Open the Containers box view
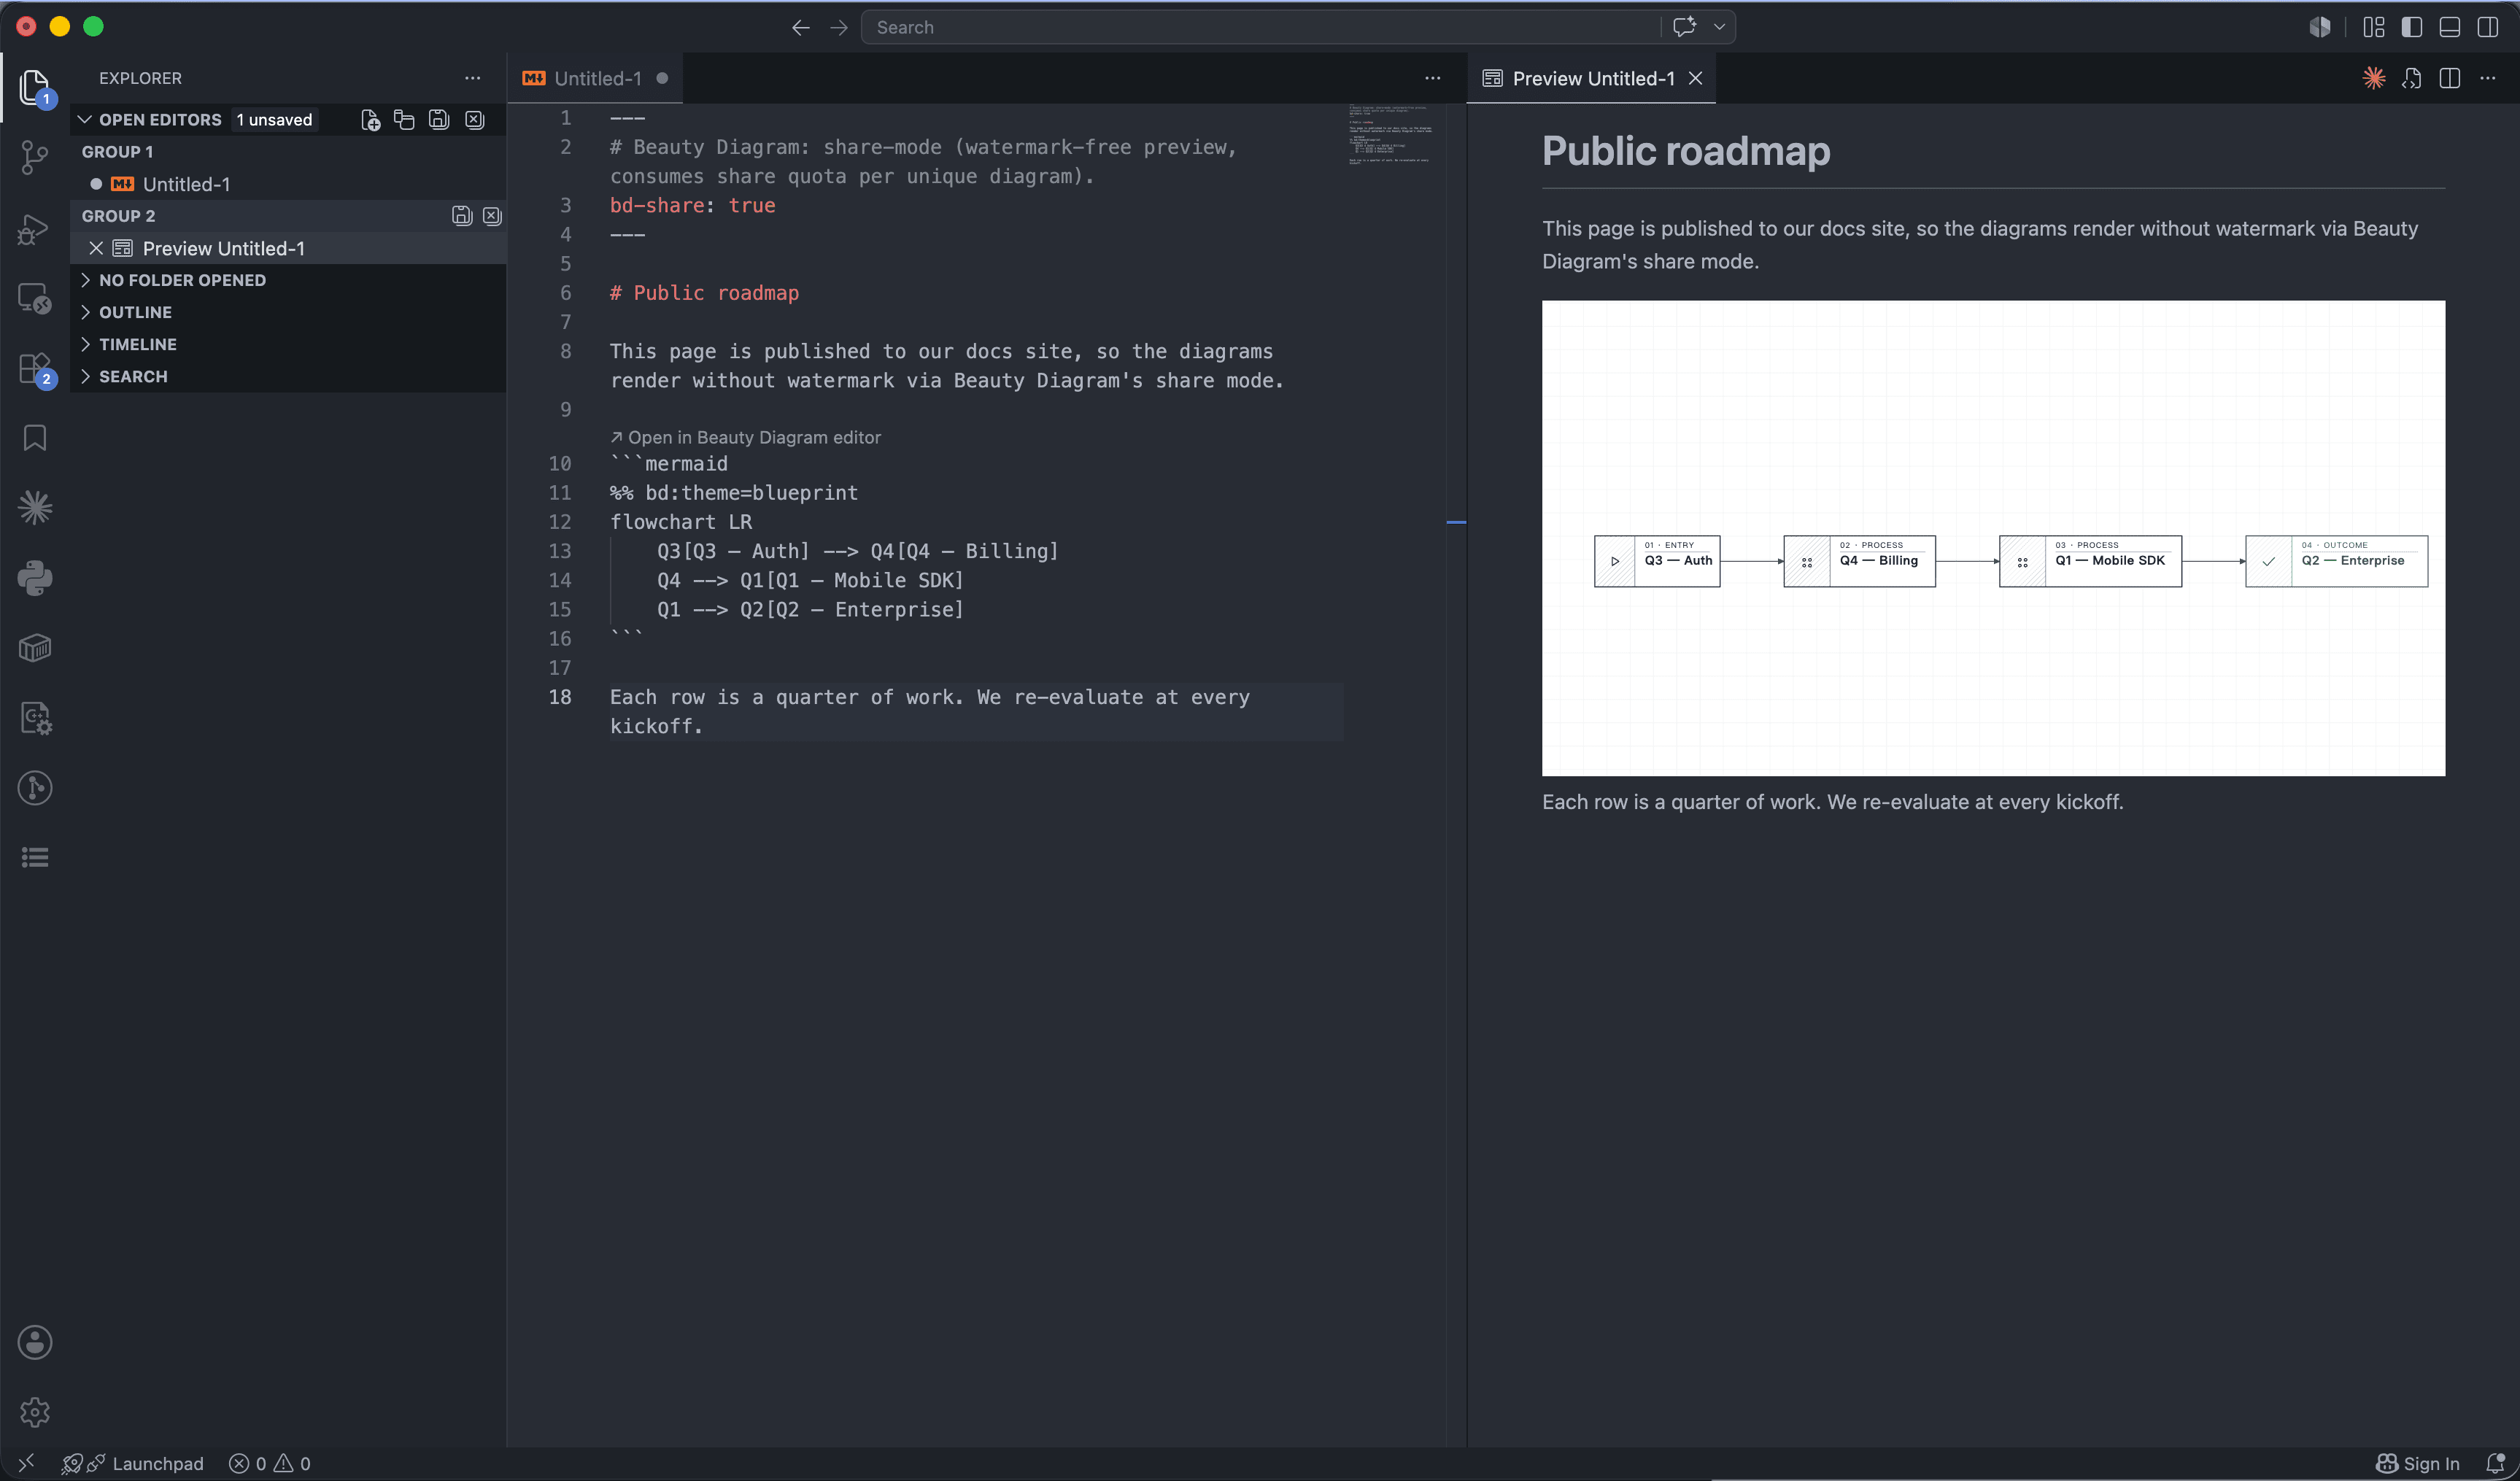The image size is (2520, 1481). click(x=35, y=648)
